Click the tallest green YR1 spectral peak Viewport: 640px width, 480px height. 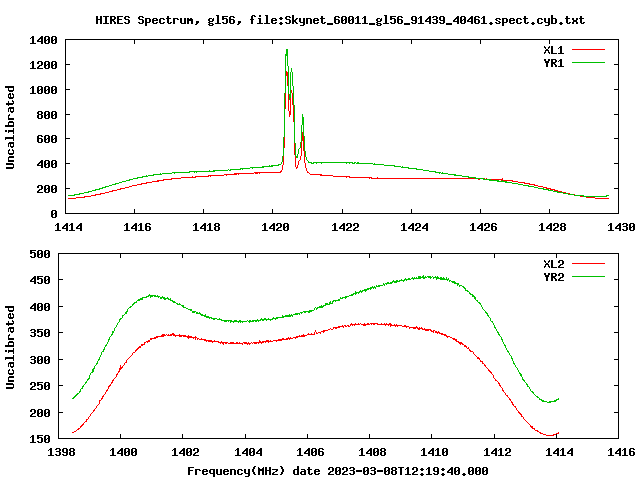(287, 51)
